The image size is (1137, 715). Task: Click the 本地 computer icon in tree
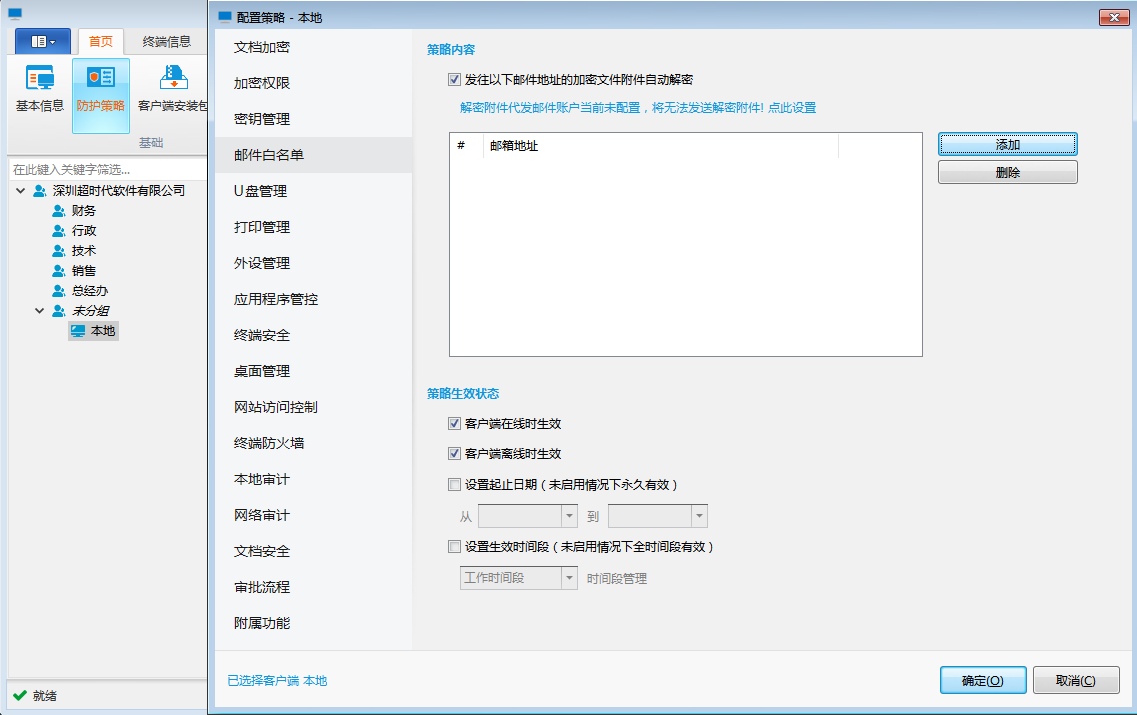pos(78,331)
